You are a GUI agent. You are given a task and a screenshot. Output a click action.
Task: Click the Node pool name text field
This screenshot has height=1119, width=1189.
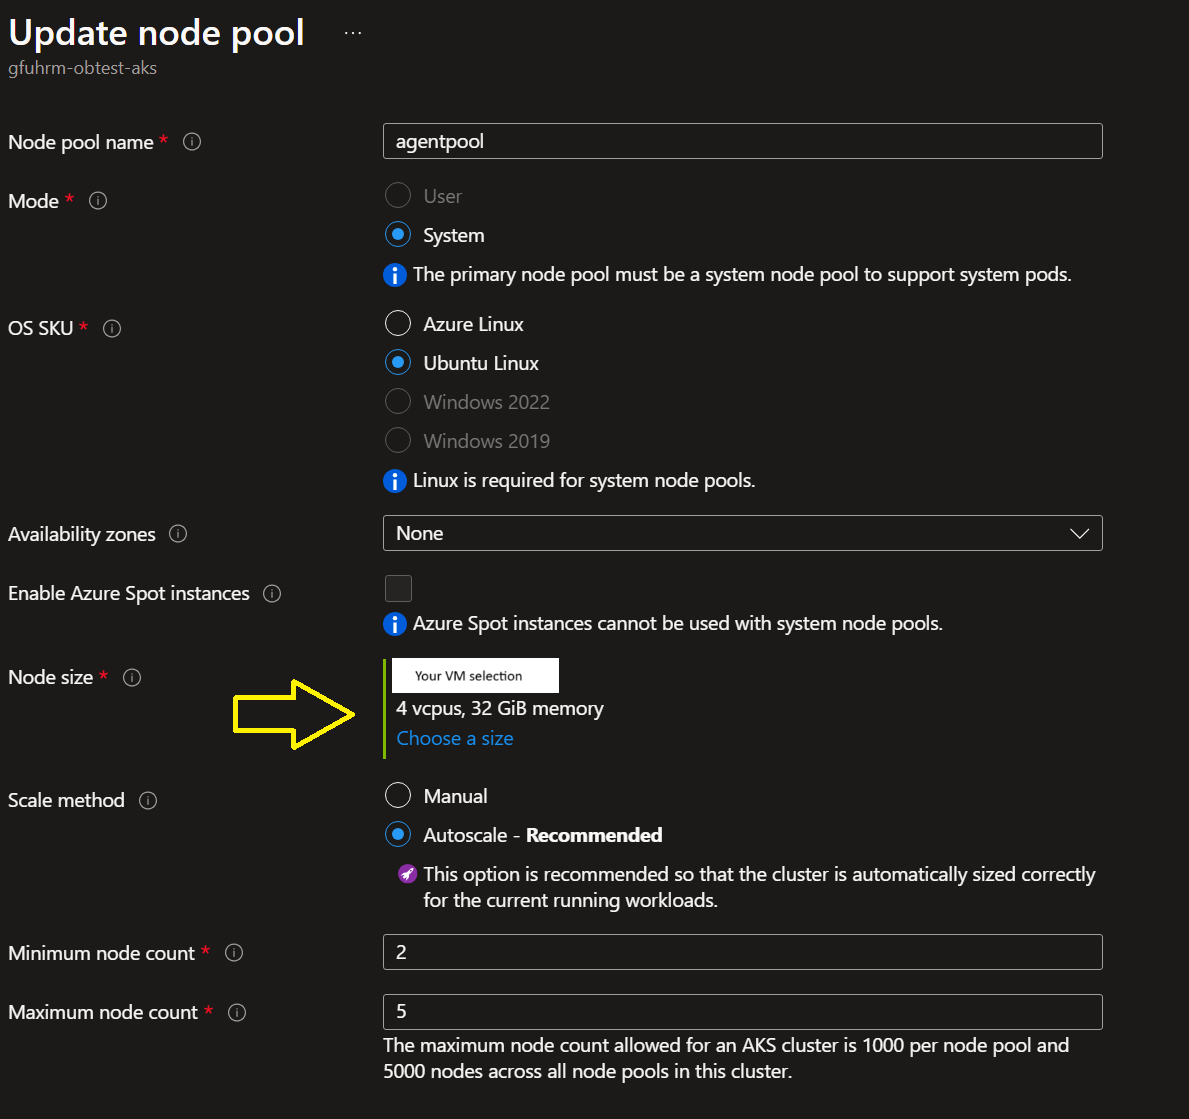742,141
